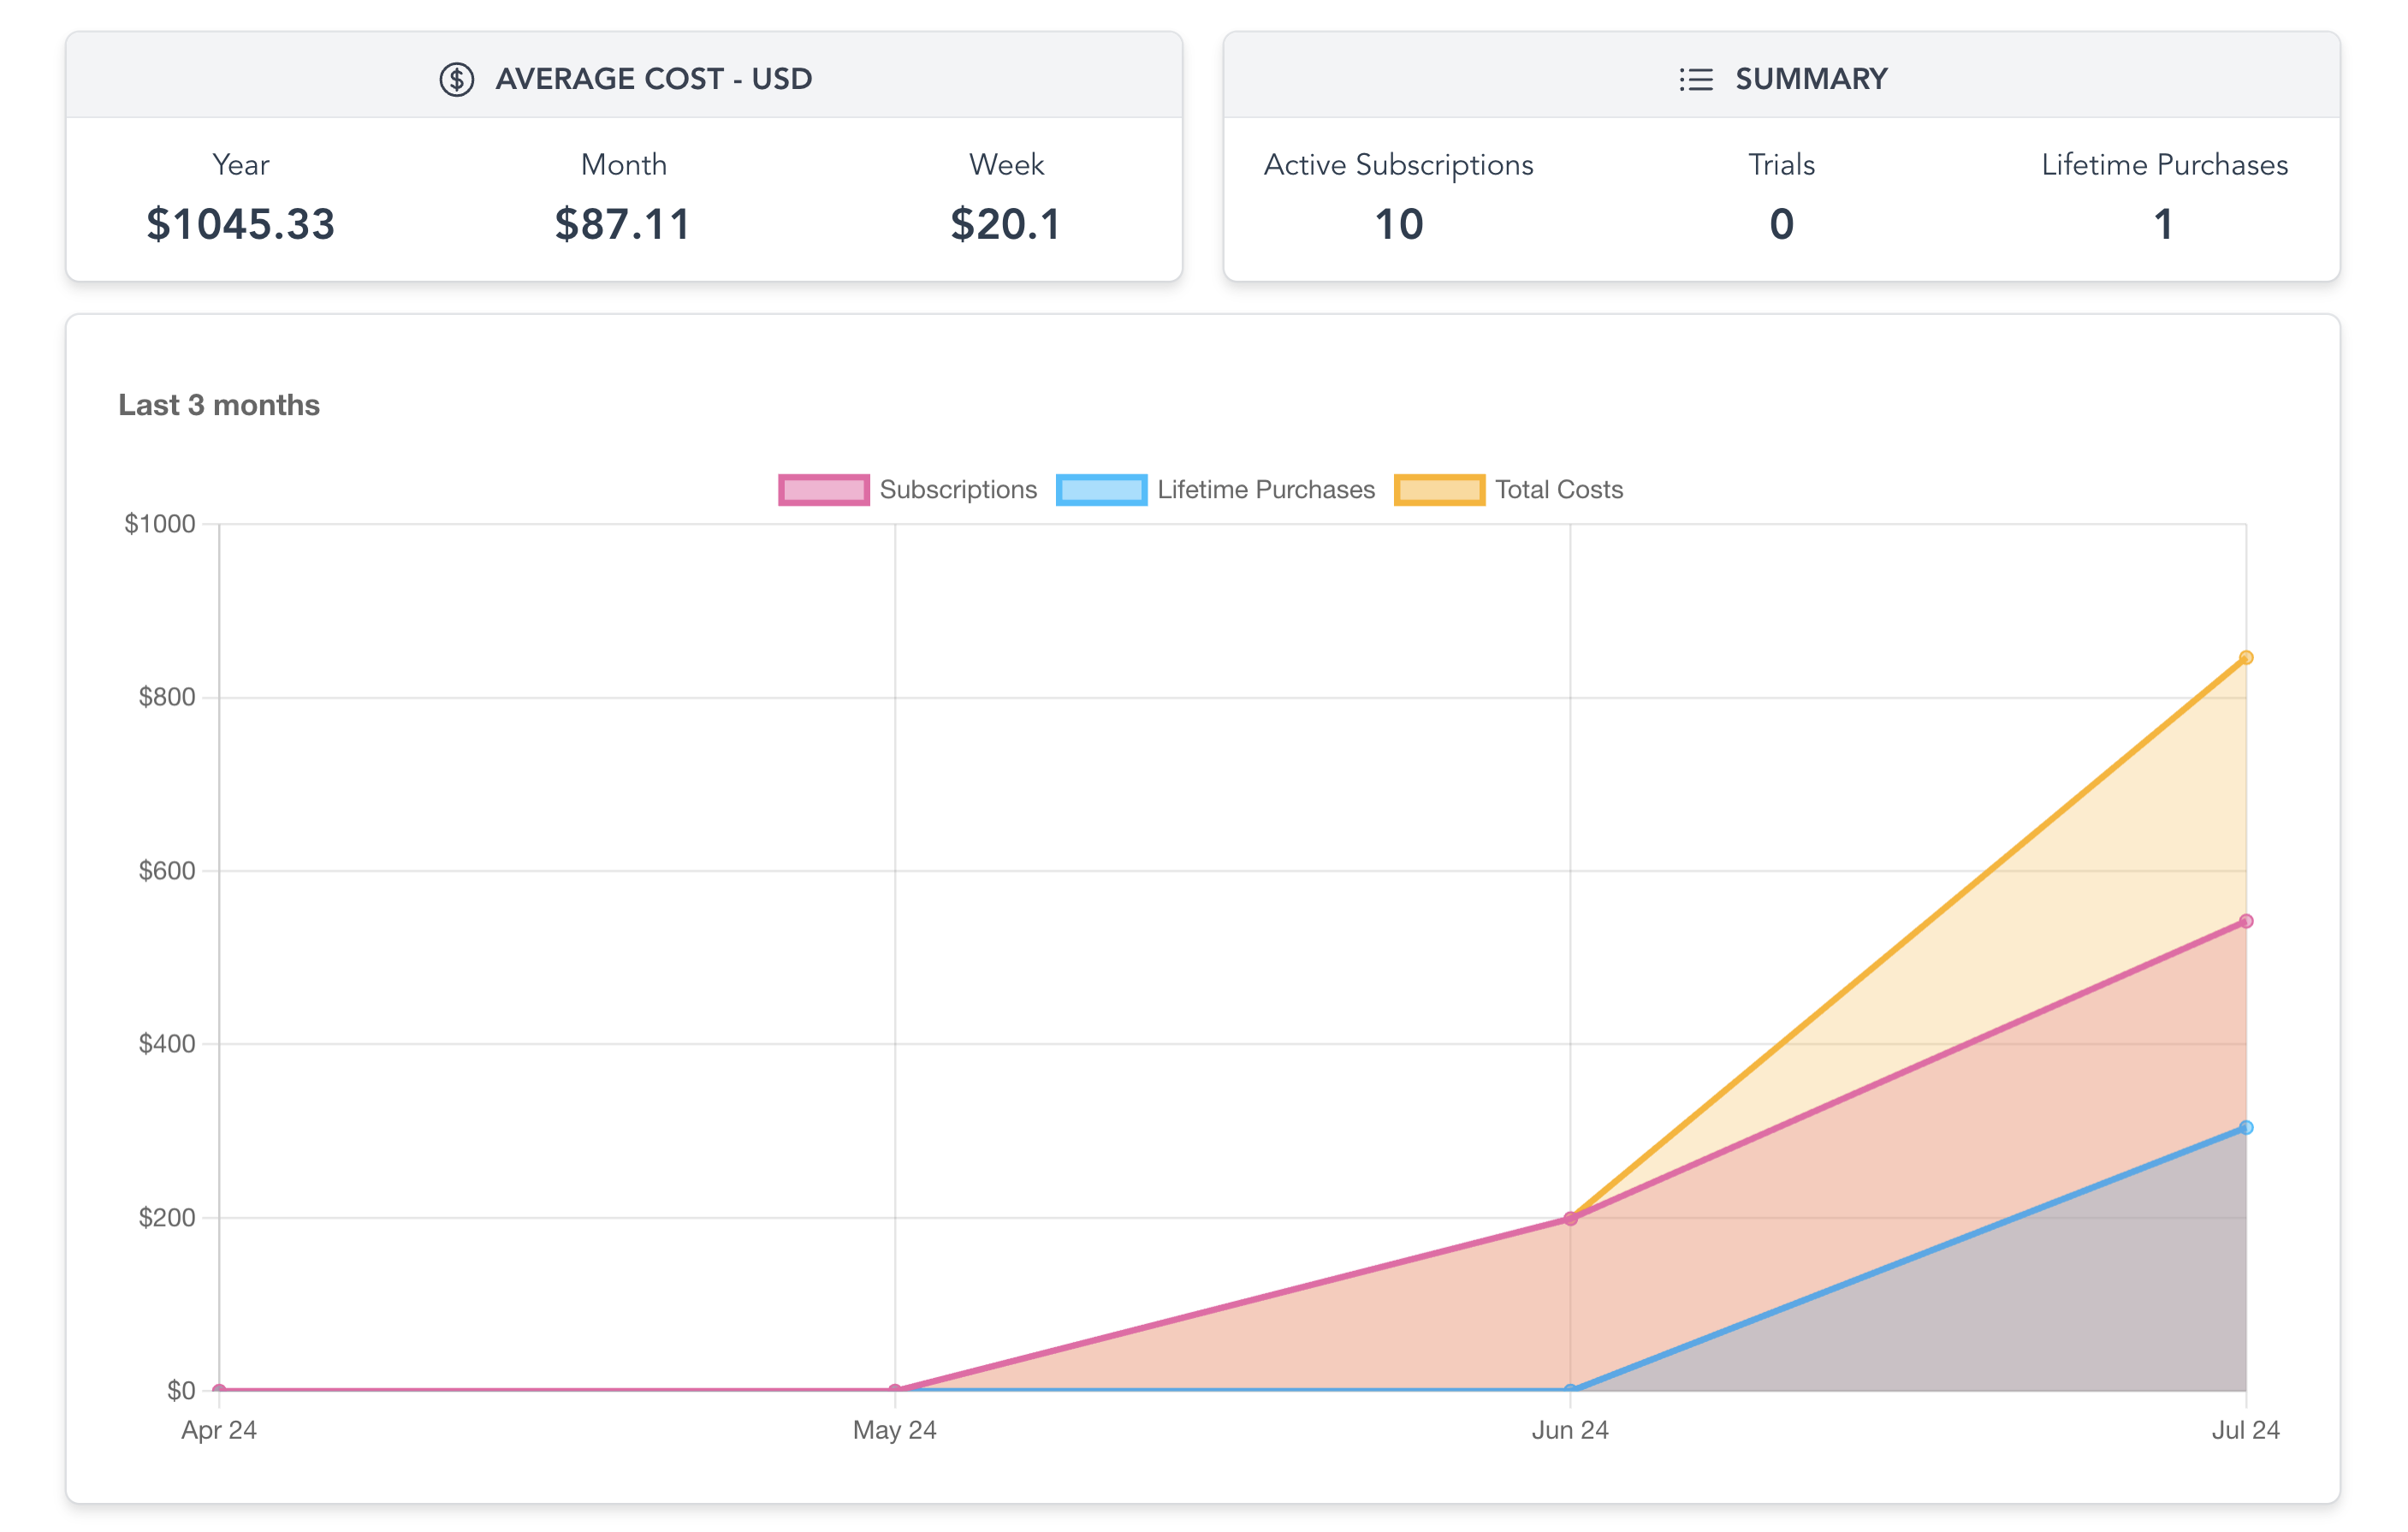Click the Subscriptions data point at May 24
This screenshot has height=1532, width=2408.
895,1390
